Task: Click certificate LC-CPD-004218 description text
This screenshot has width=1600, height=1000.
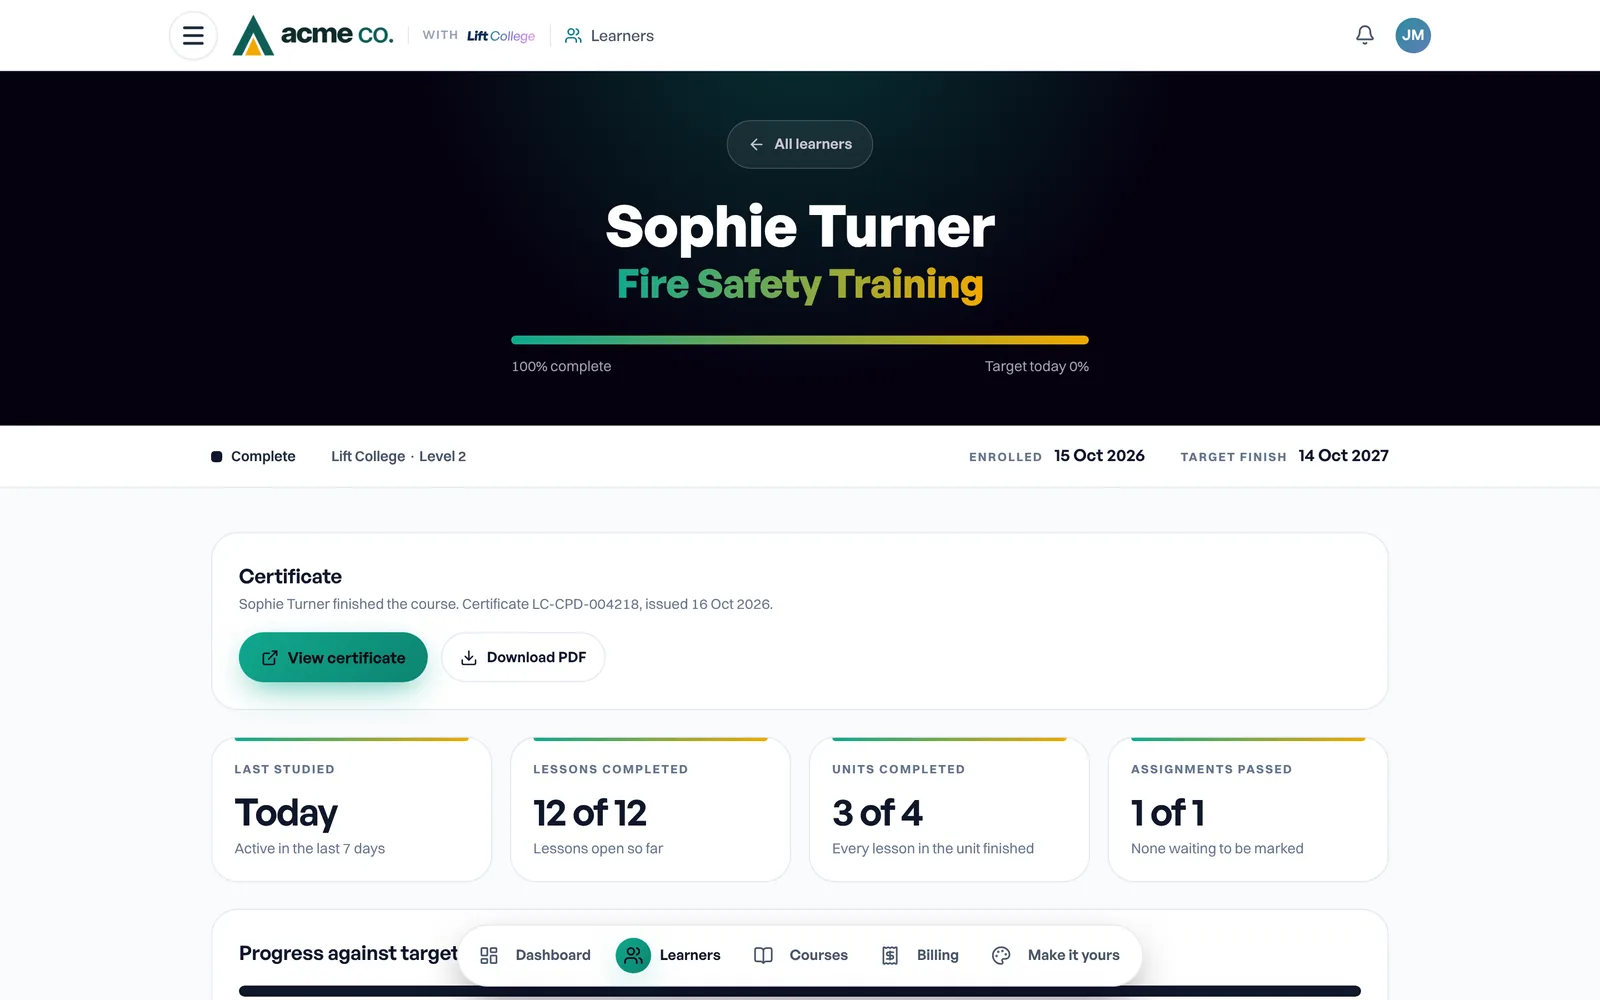Action: point(506,604)
